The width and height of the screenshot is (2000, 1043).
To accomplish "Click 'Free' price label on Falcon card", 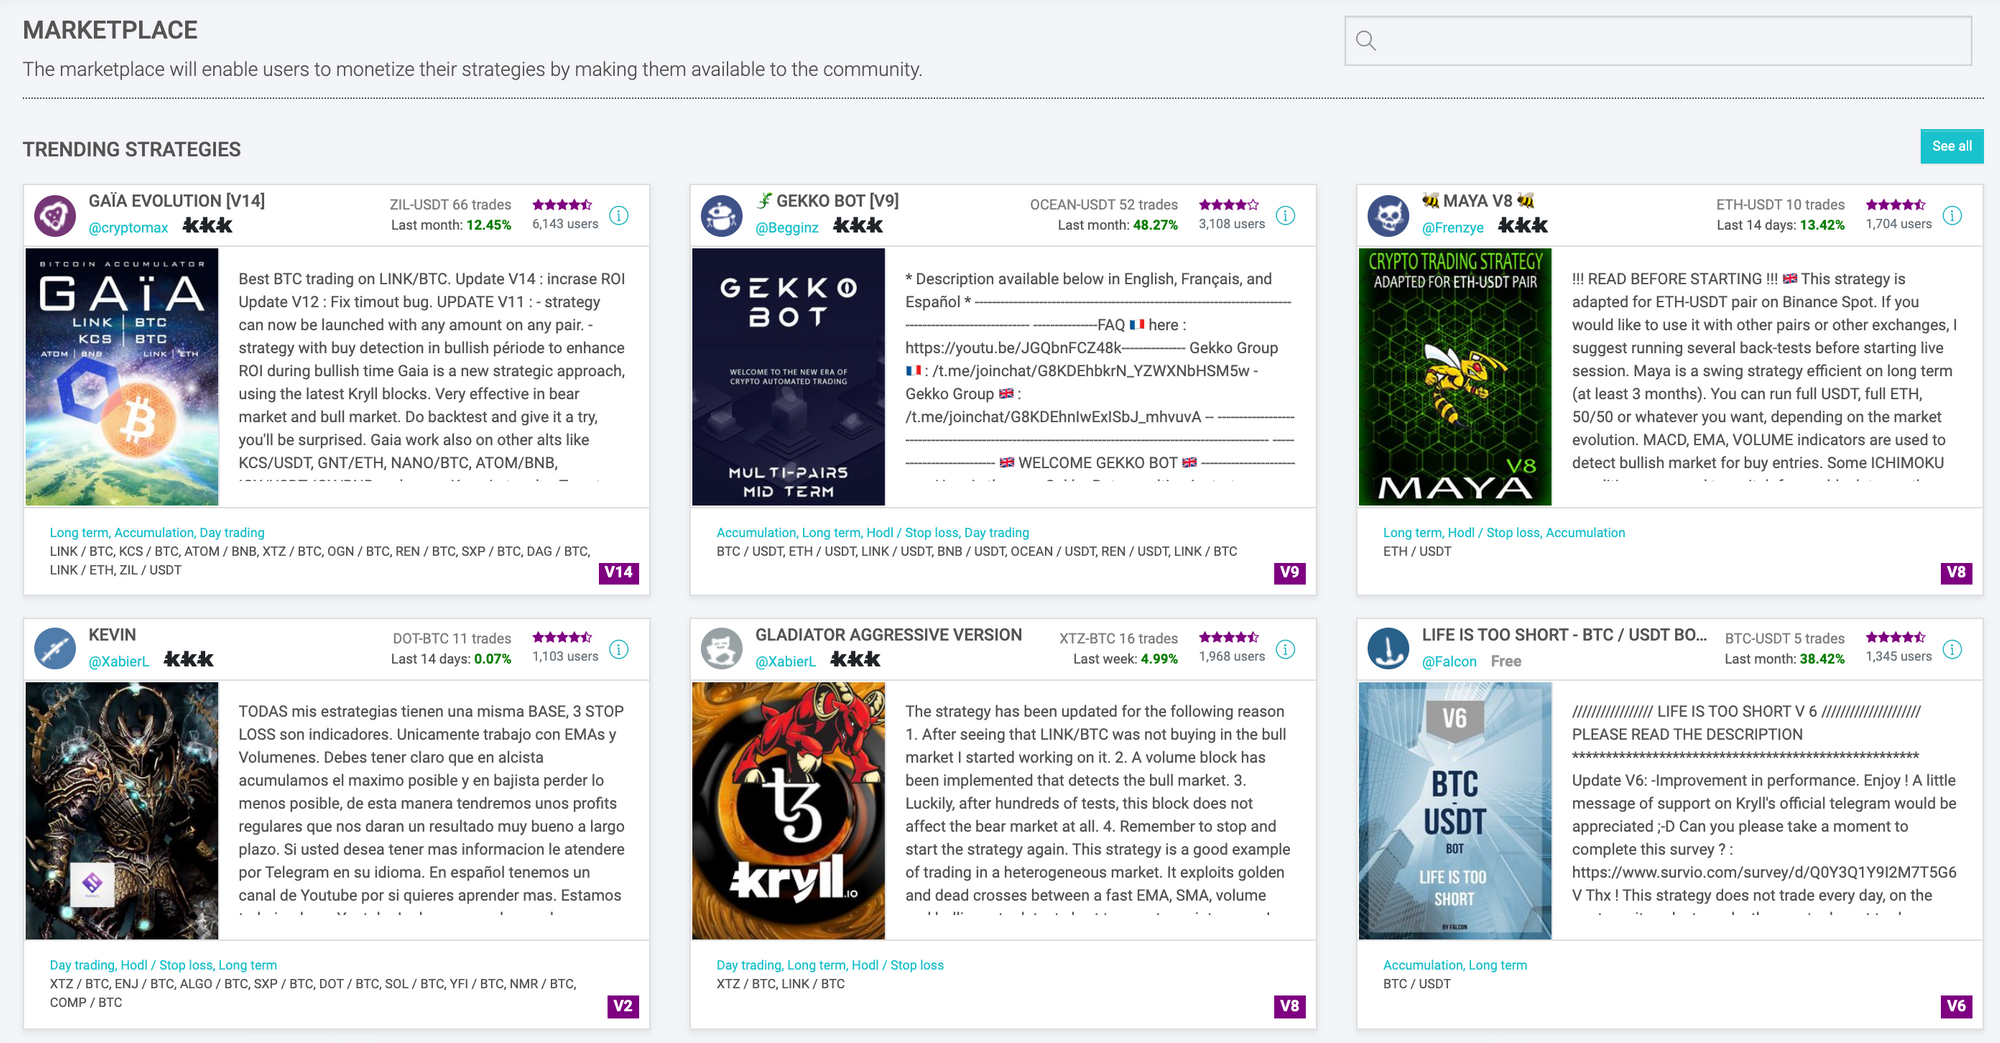I will (1506, 661).
